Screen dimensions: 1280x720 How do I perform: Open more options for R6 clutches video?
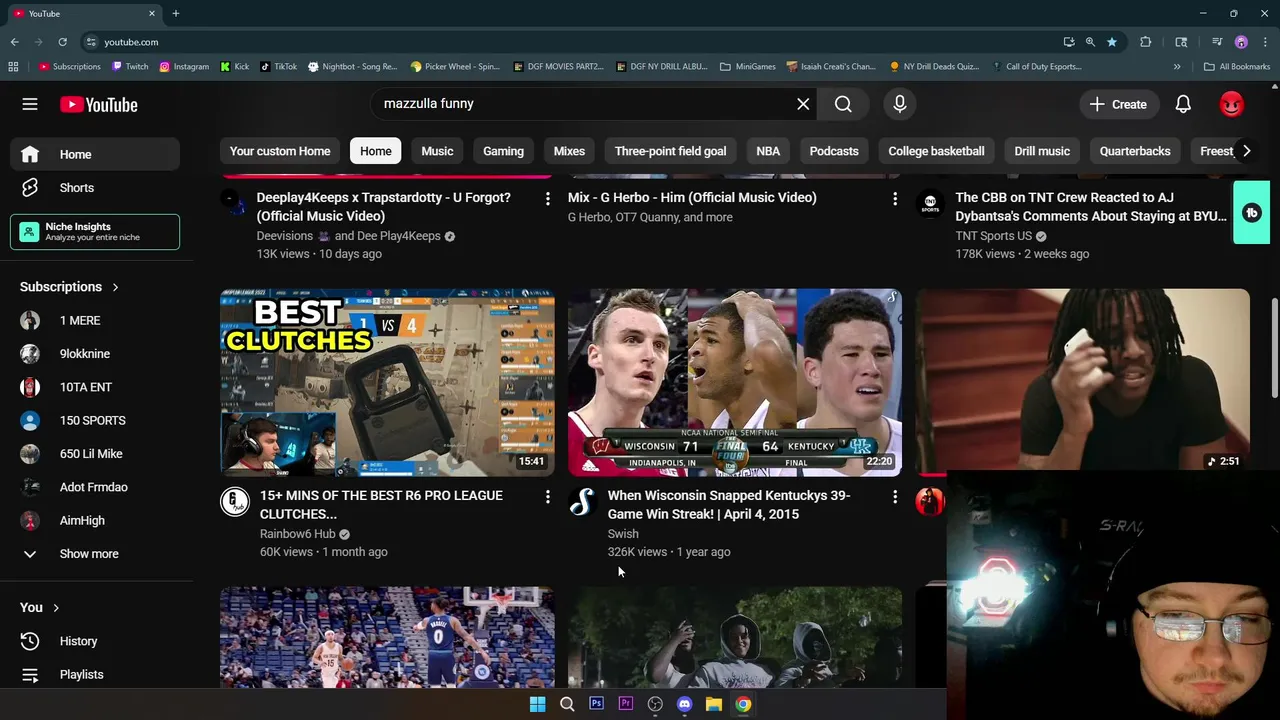(547, 497)
